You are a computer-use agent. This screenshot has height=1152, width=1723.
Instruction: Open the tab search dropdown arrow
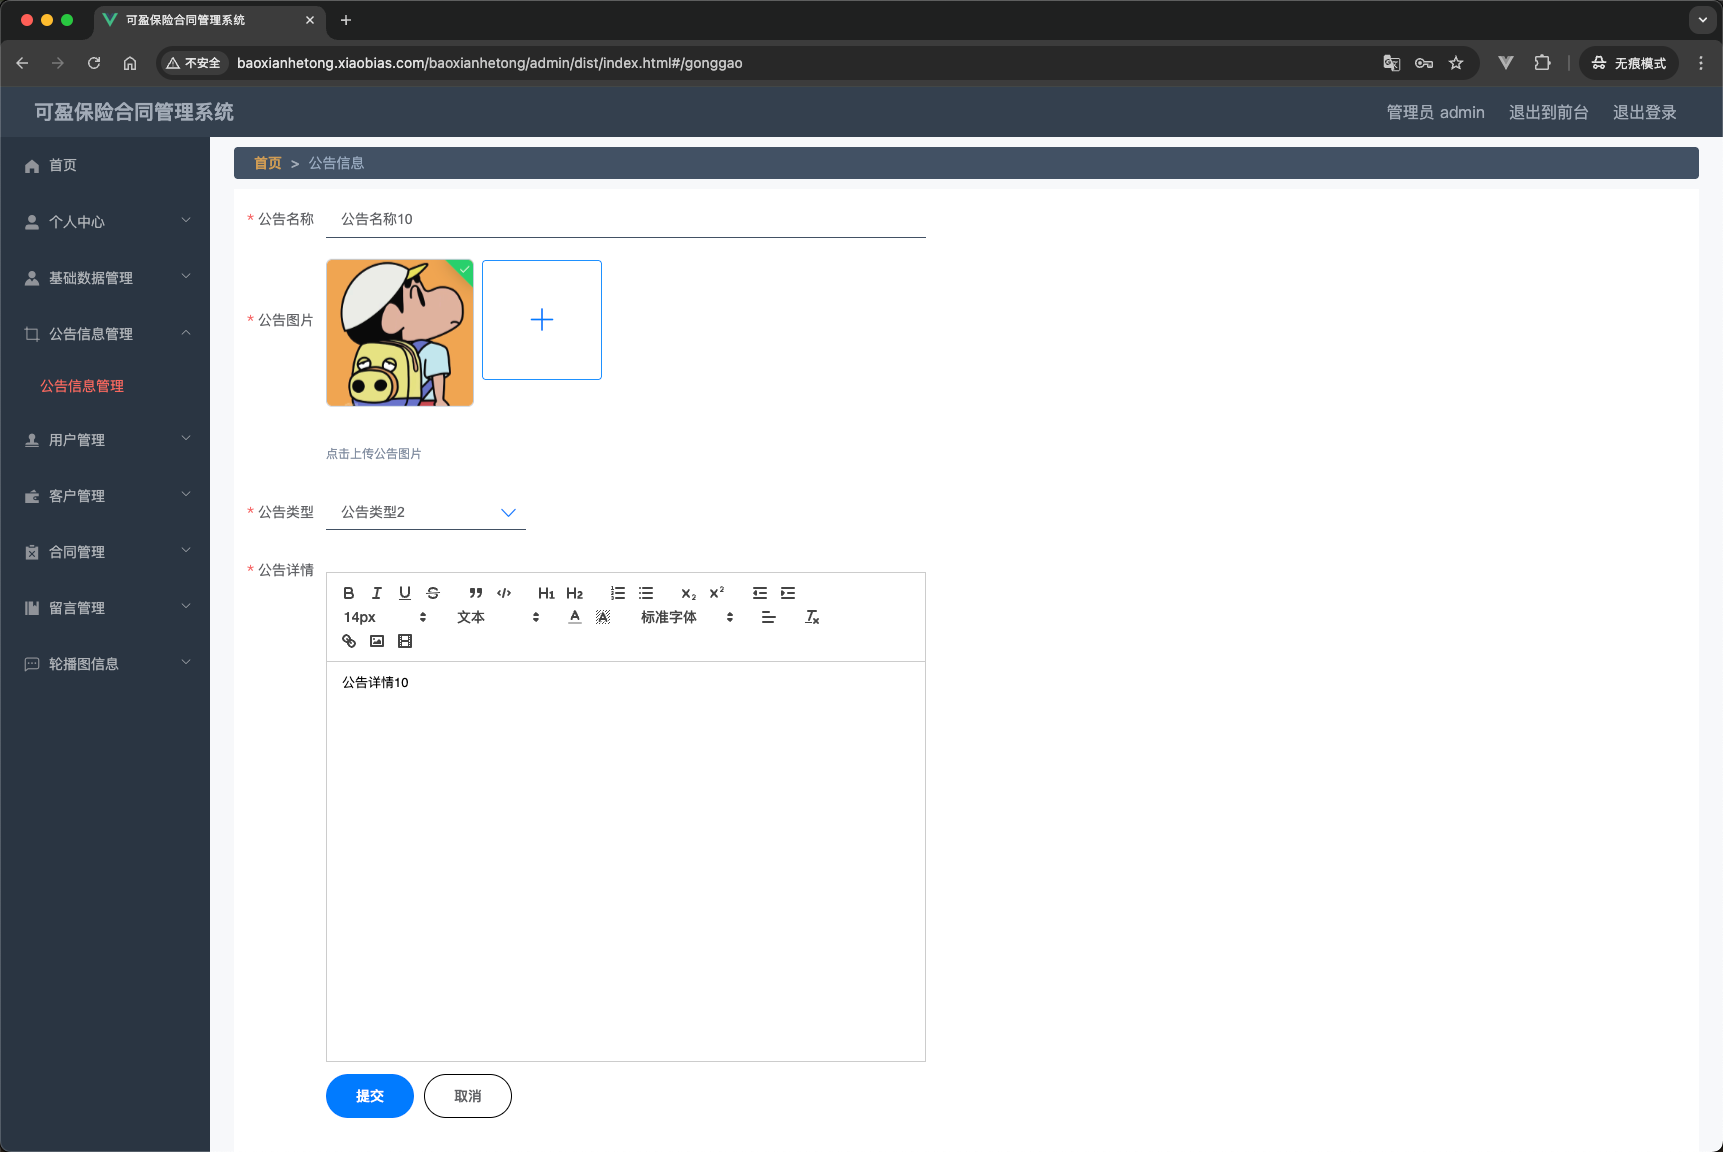pos(1702,20)
